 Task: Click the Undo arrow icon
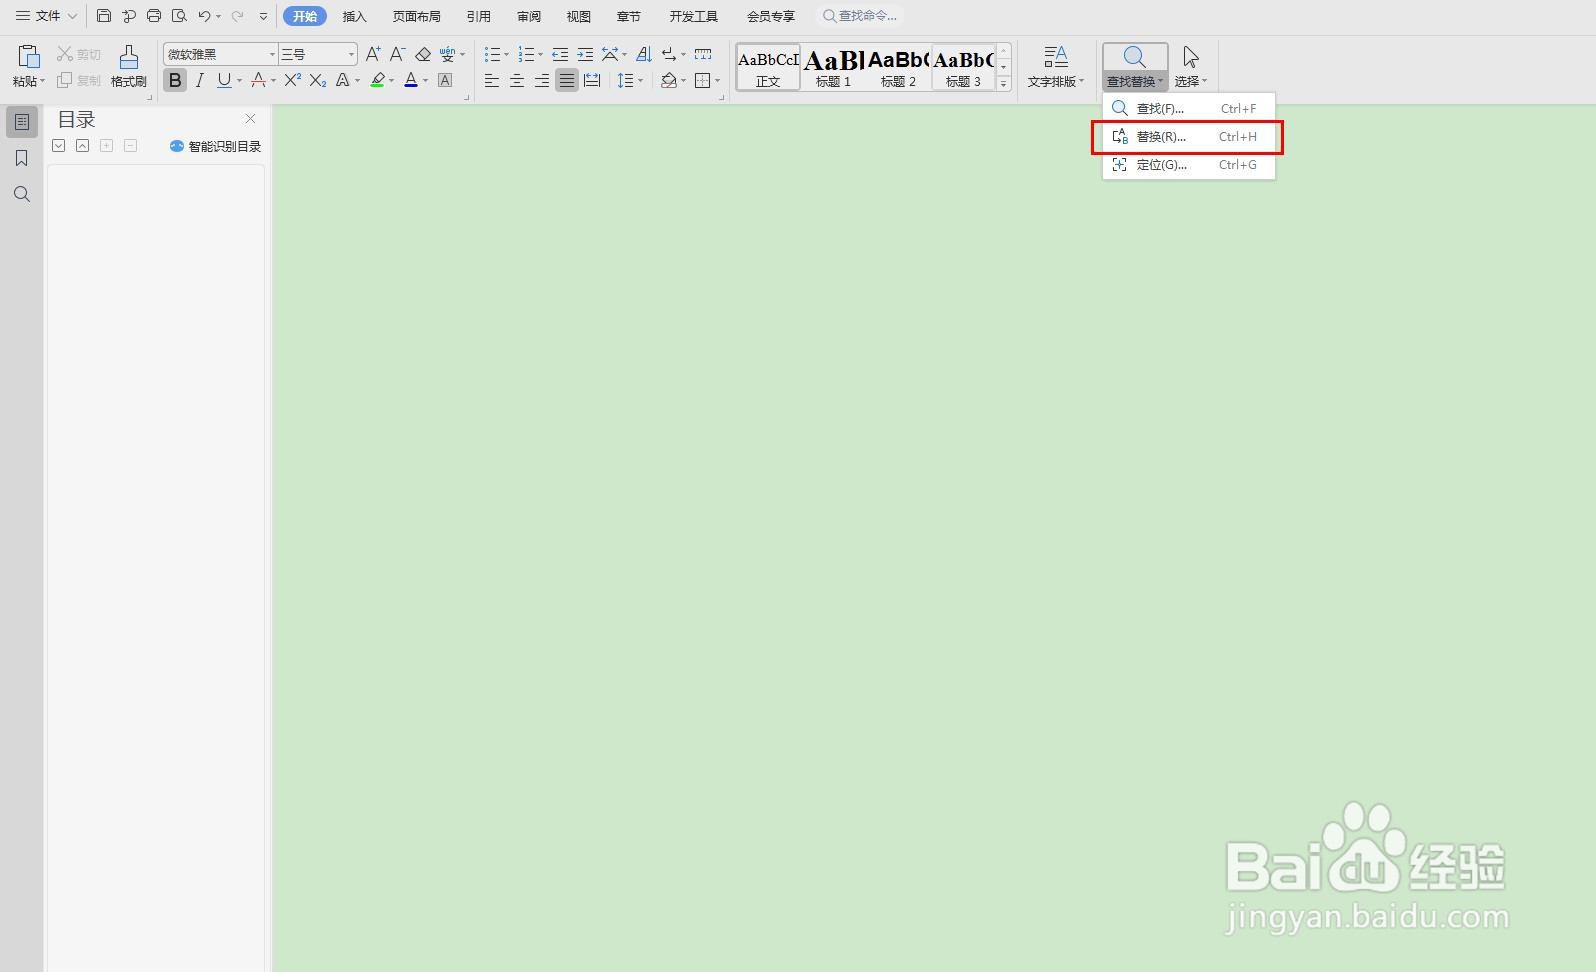[204, 16]
